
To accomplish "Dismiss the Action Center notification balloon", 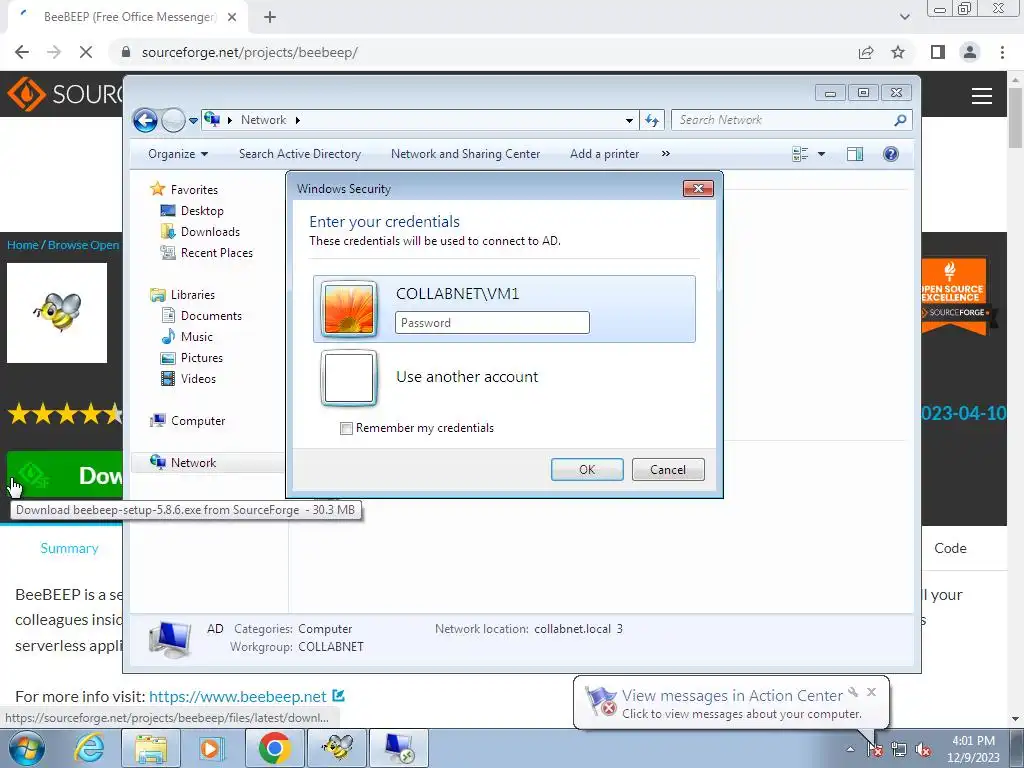I will (x=872, y=692).
